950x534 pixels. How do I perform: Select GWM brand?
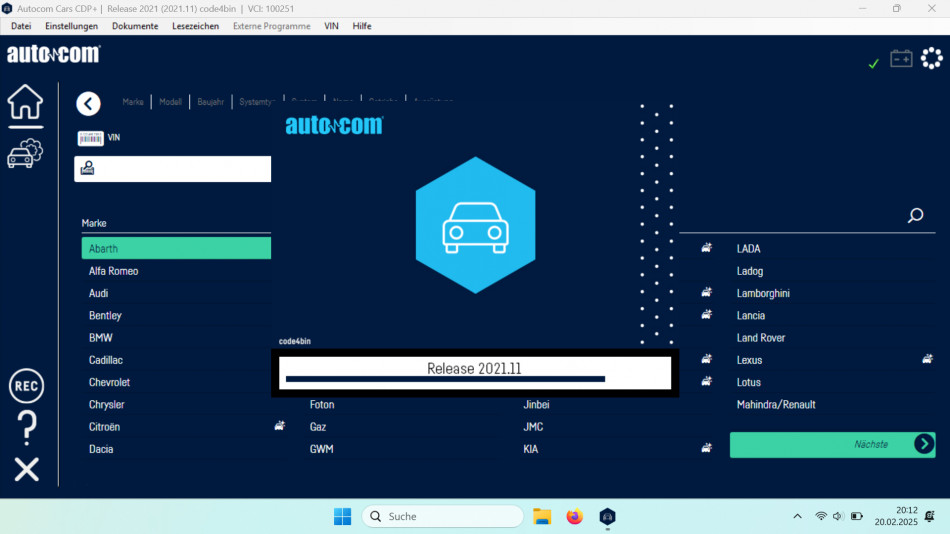pyautogui.click(x=321, y=449)
